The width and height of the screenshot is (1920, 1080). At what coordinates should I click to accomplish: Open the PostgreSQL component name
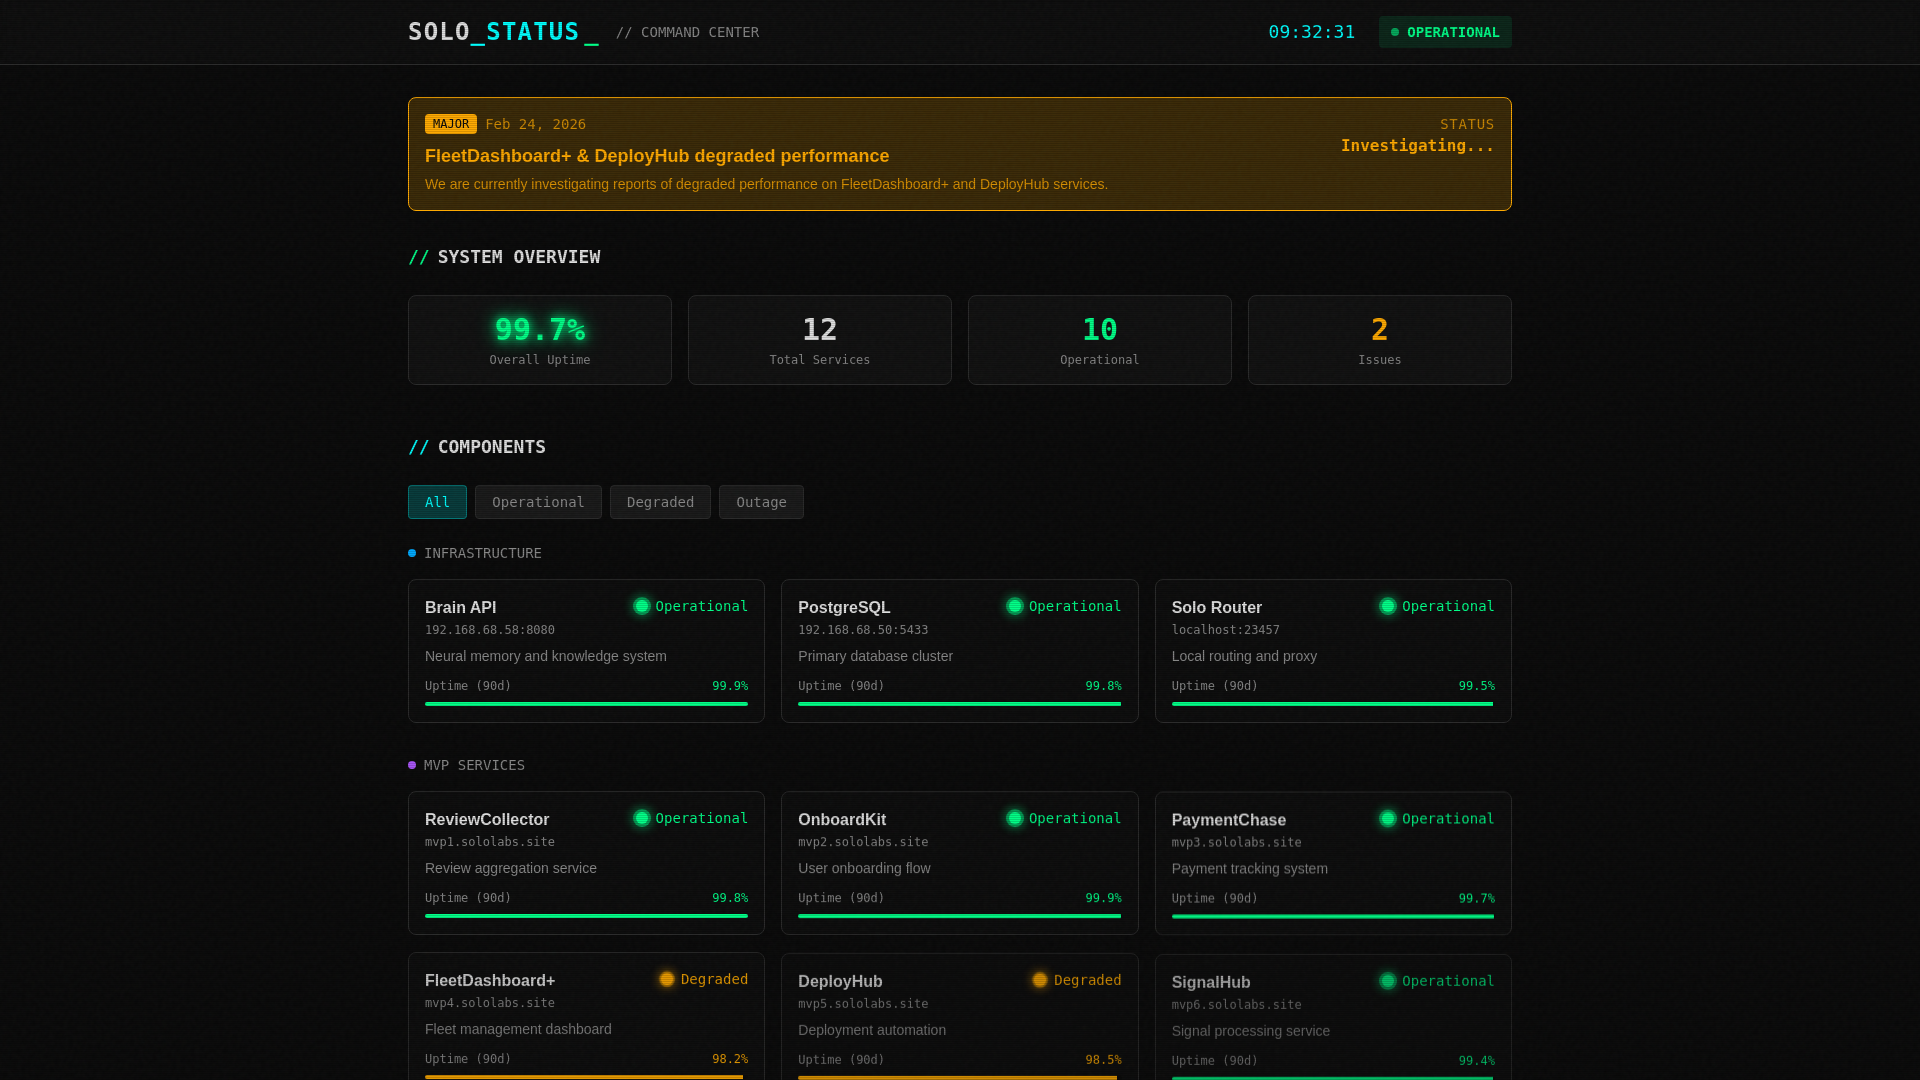point(844,607)
